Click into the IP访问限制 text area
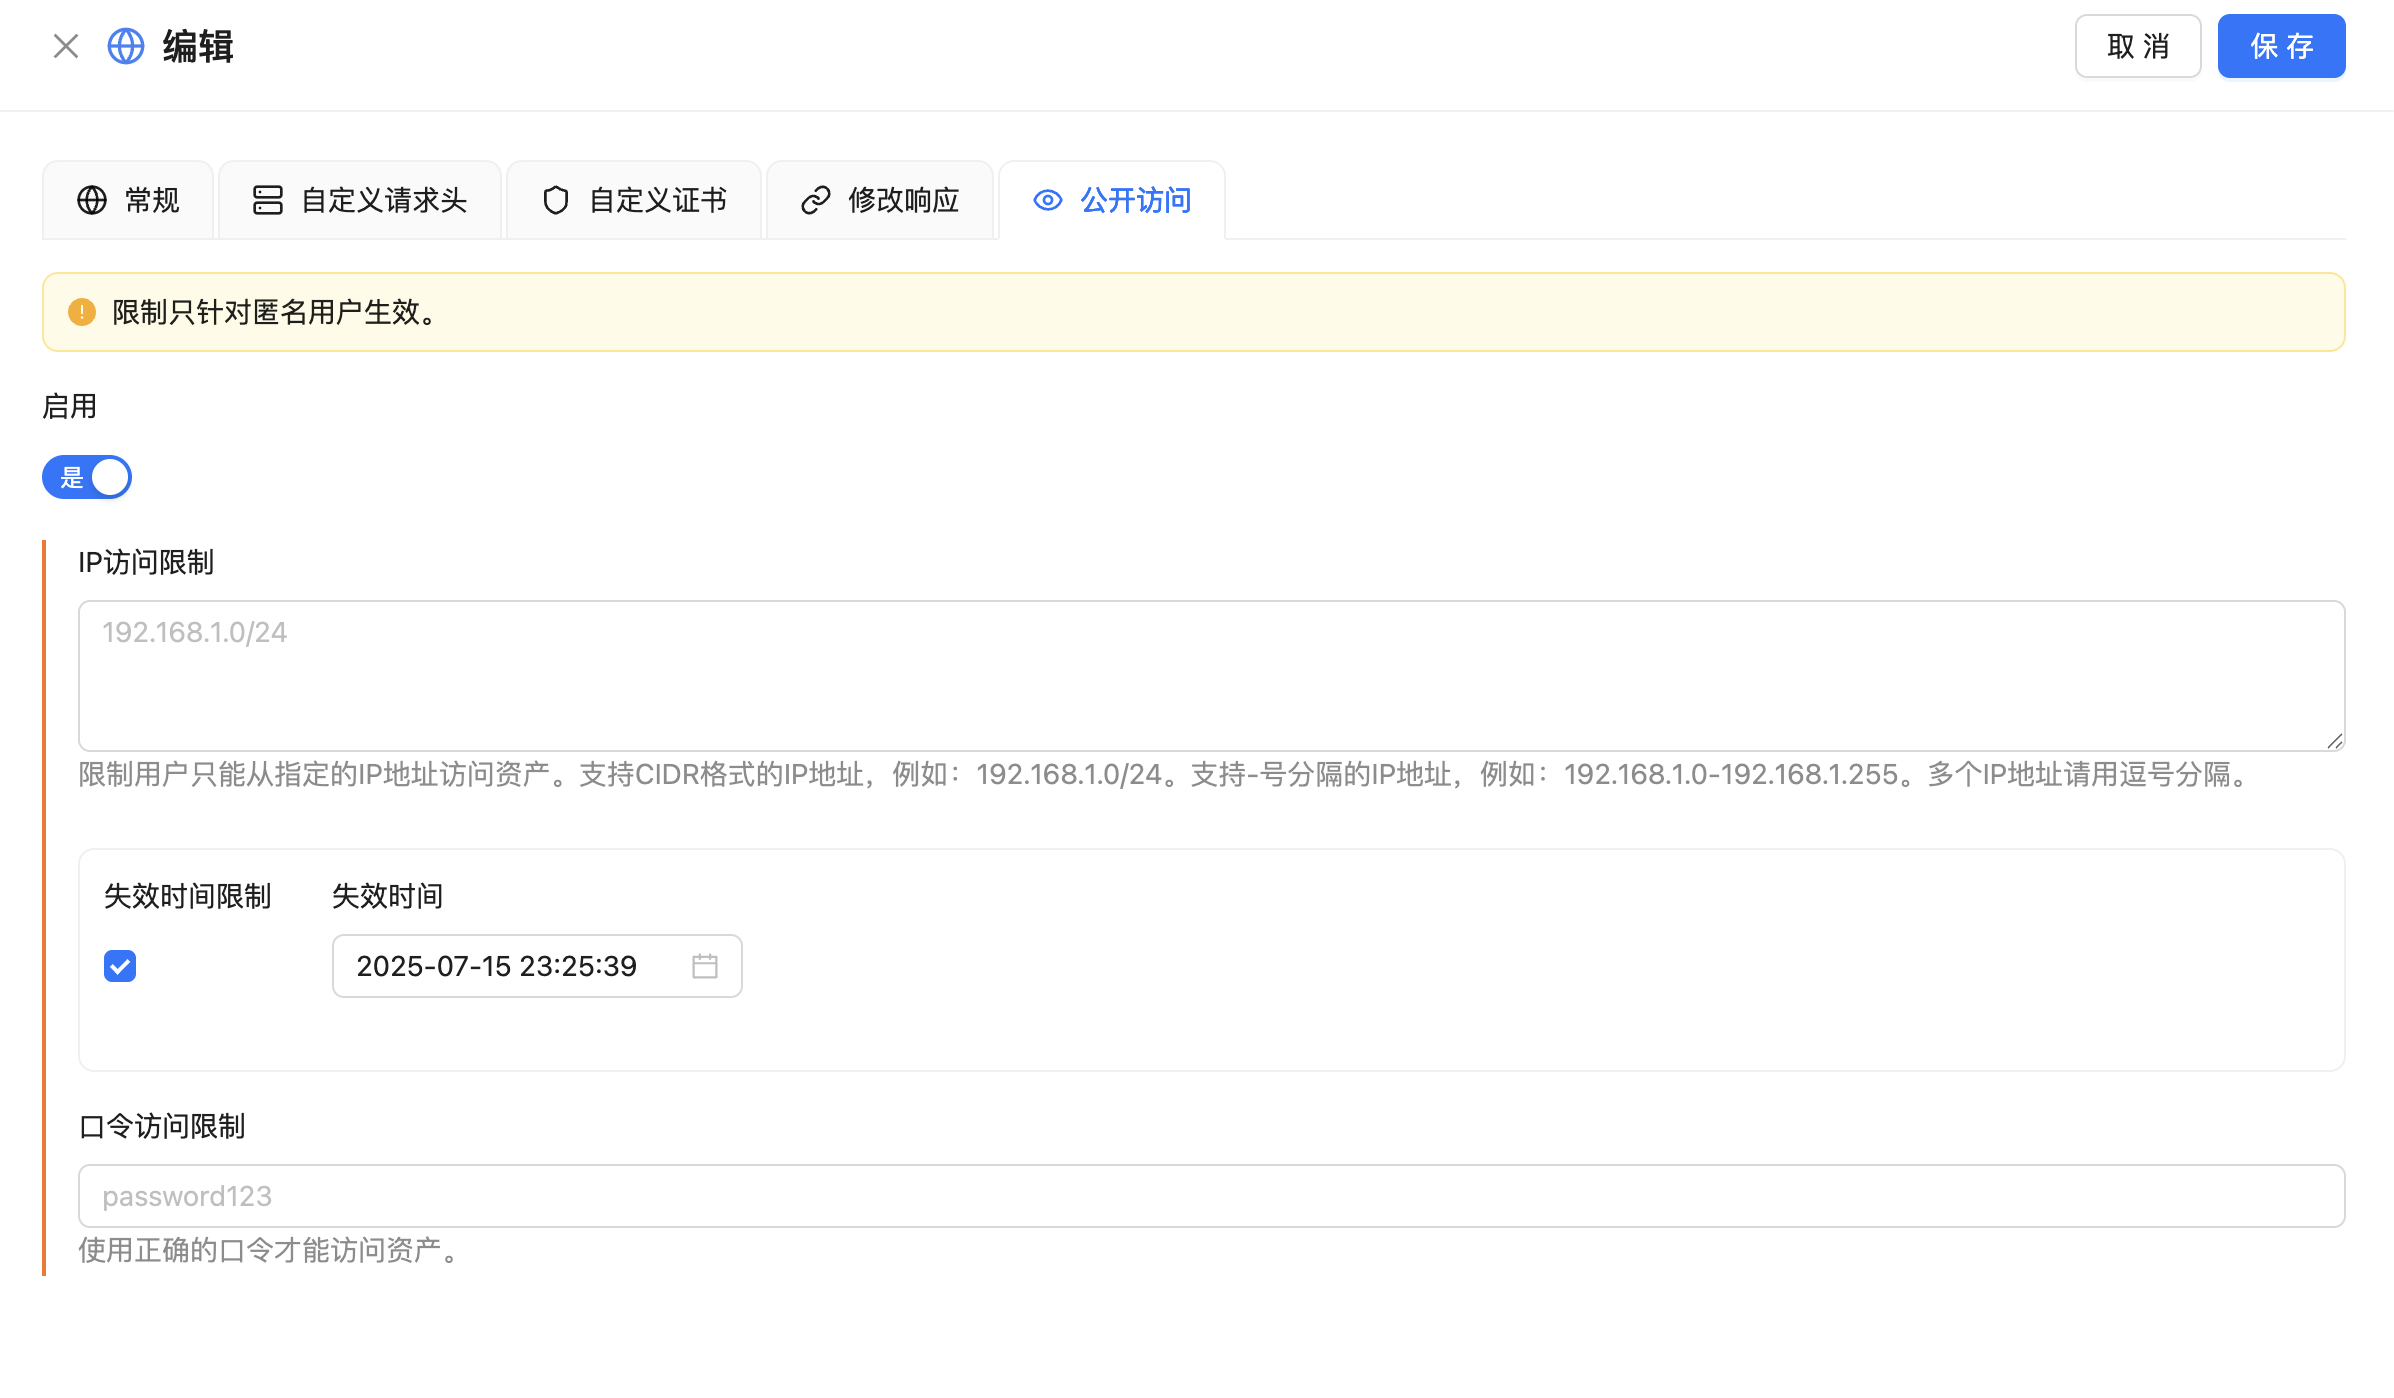Image resolution: width=2394 pixels, height=1398 pixels. [1212, 676]
